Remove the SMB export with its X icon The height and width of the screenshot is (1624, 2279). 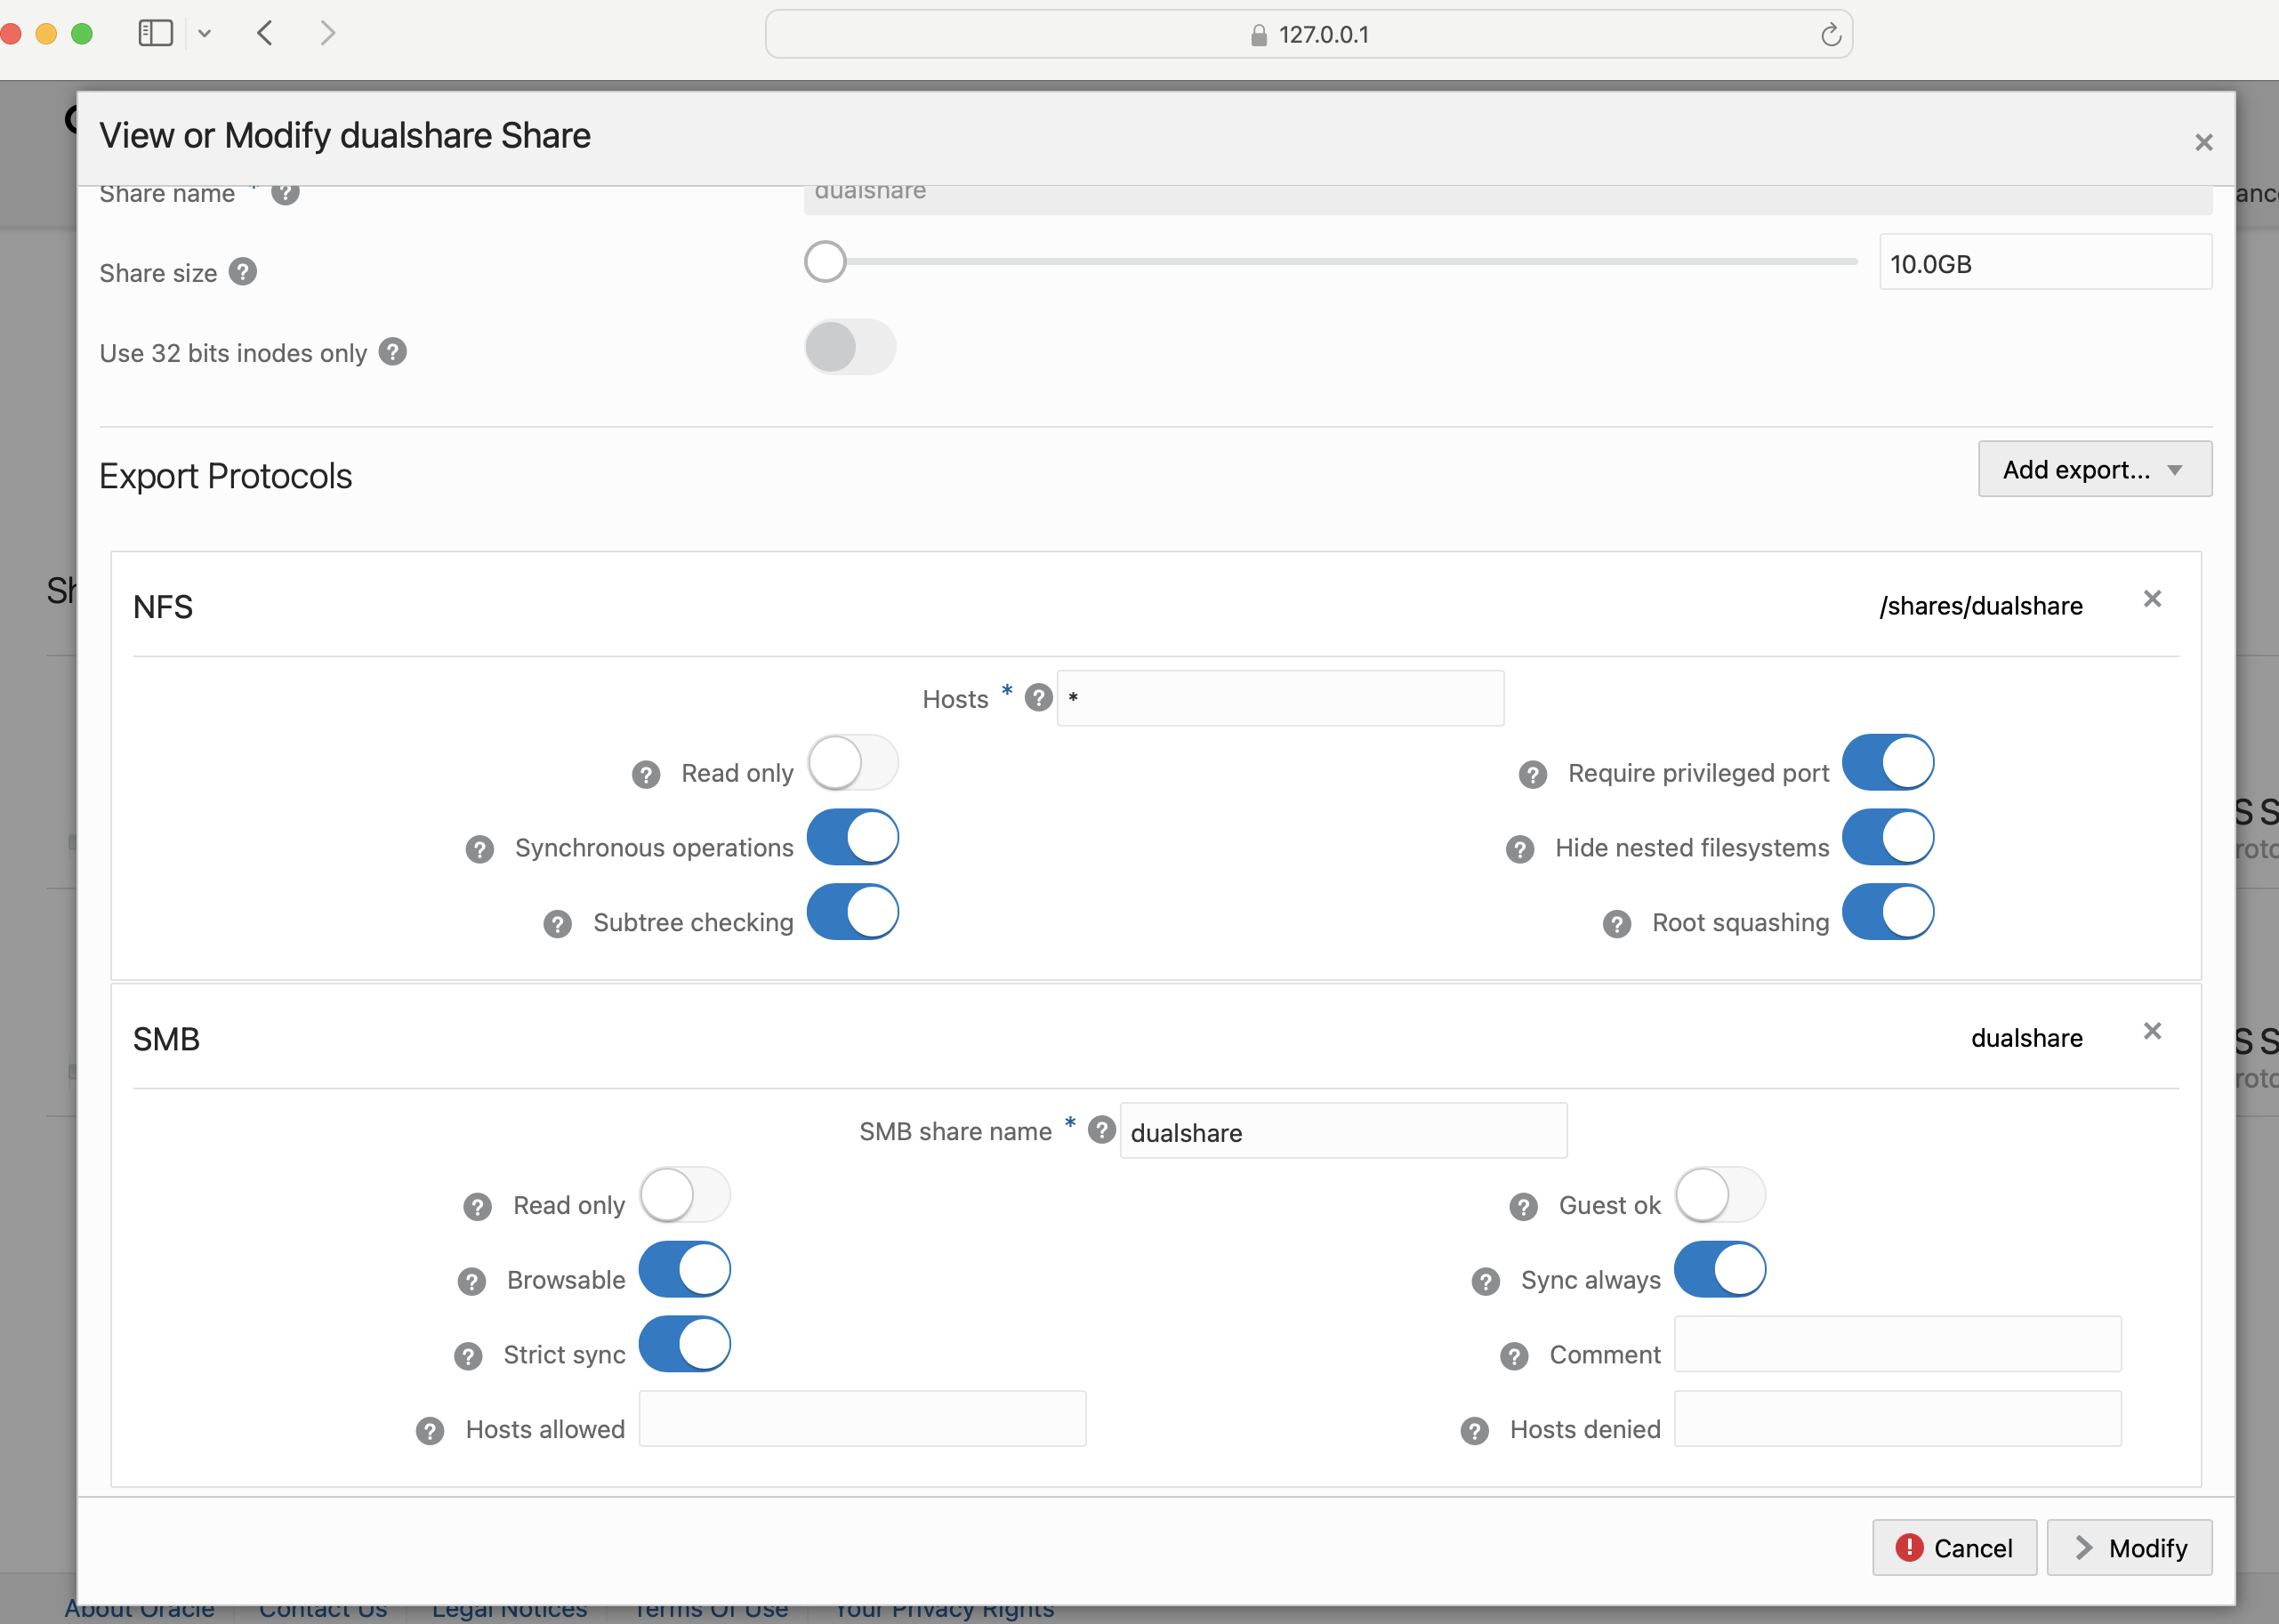click(x=2152, y=1031)
